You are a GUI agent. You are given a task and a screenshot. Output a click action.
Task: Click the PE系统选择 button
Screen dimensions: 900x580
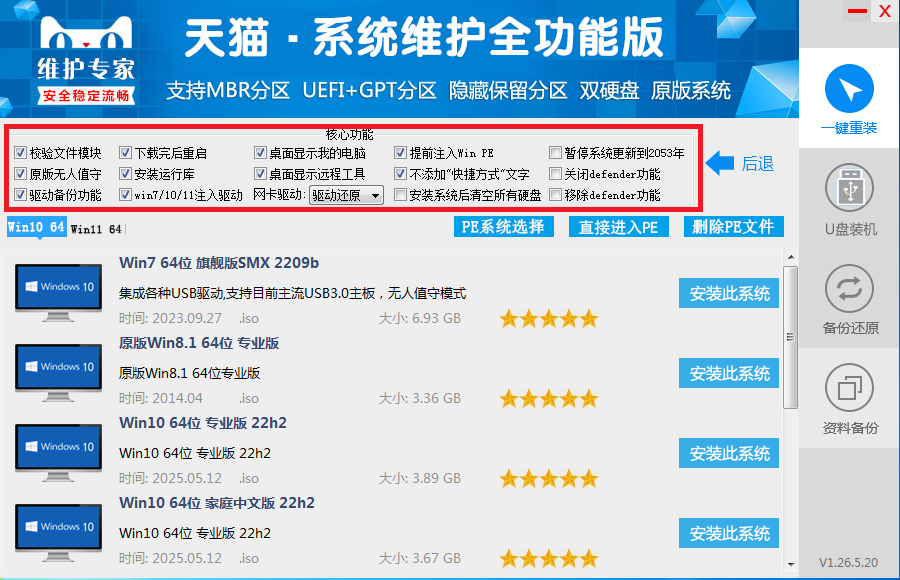point(503,227)
